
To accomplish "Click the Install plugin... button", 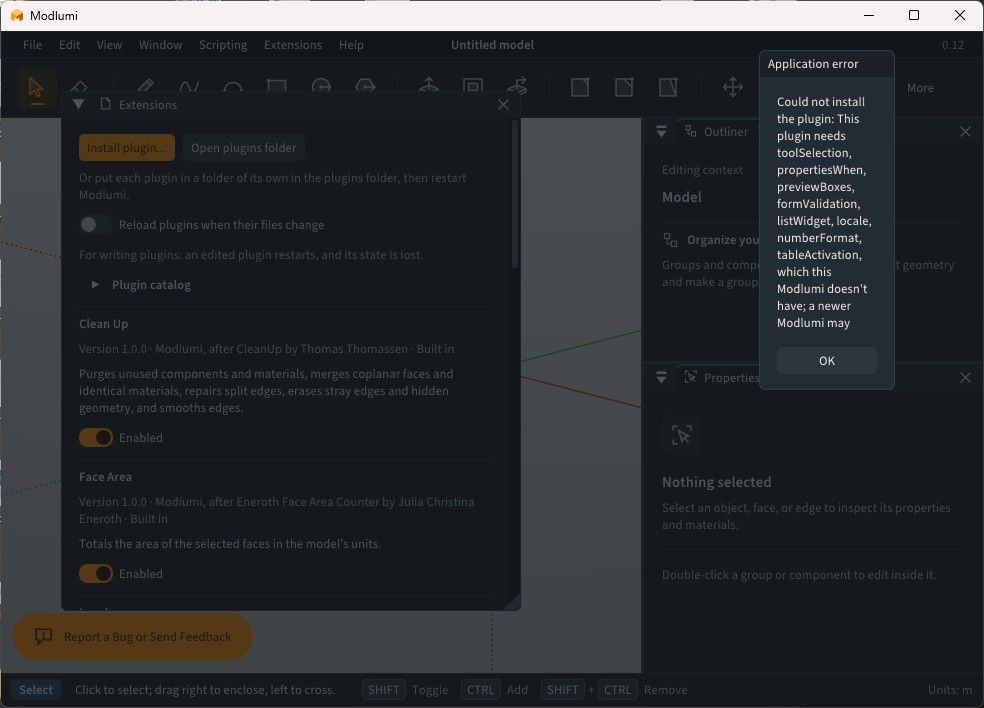I will pyautogui.click(x=127, y=148).
